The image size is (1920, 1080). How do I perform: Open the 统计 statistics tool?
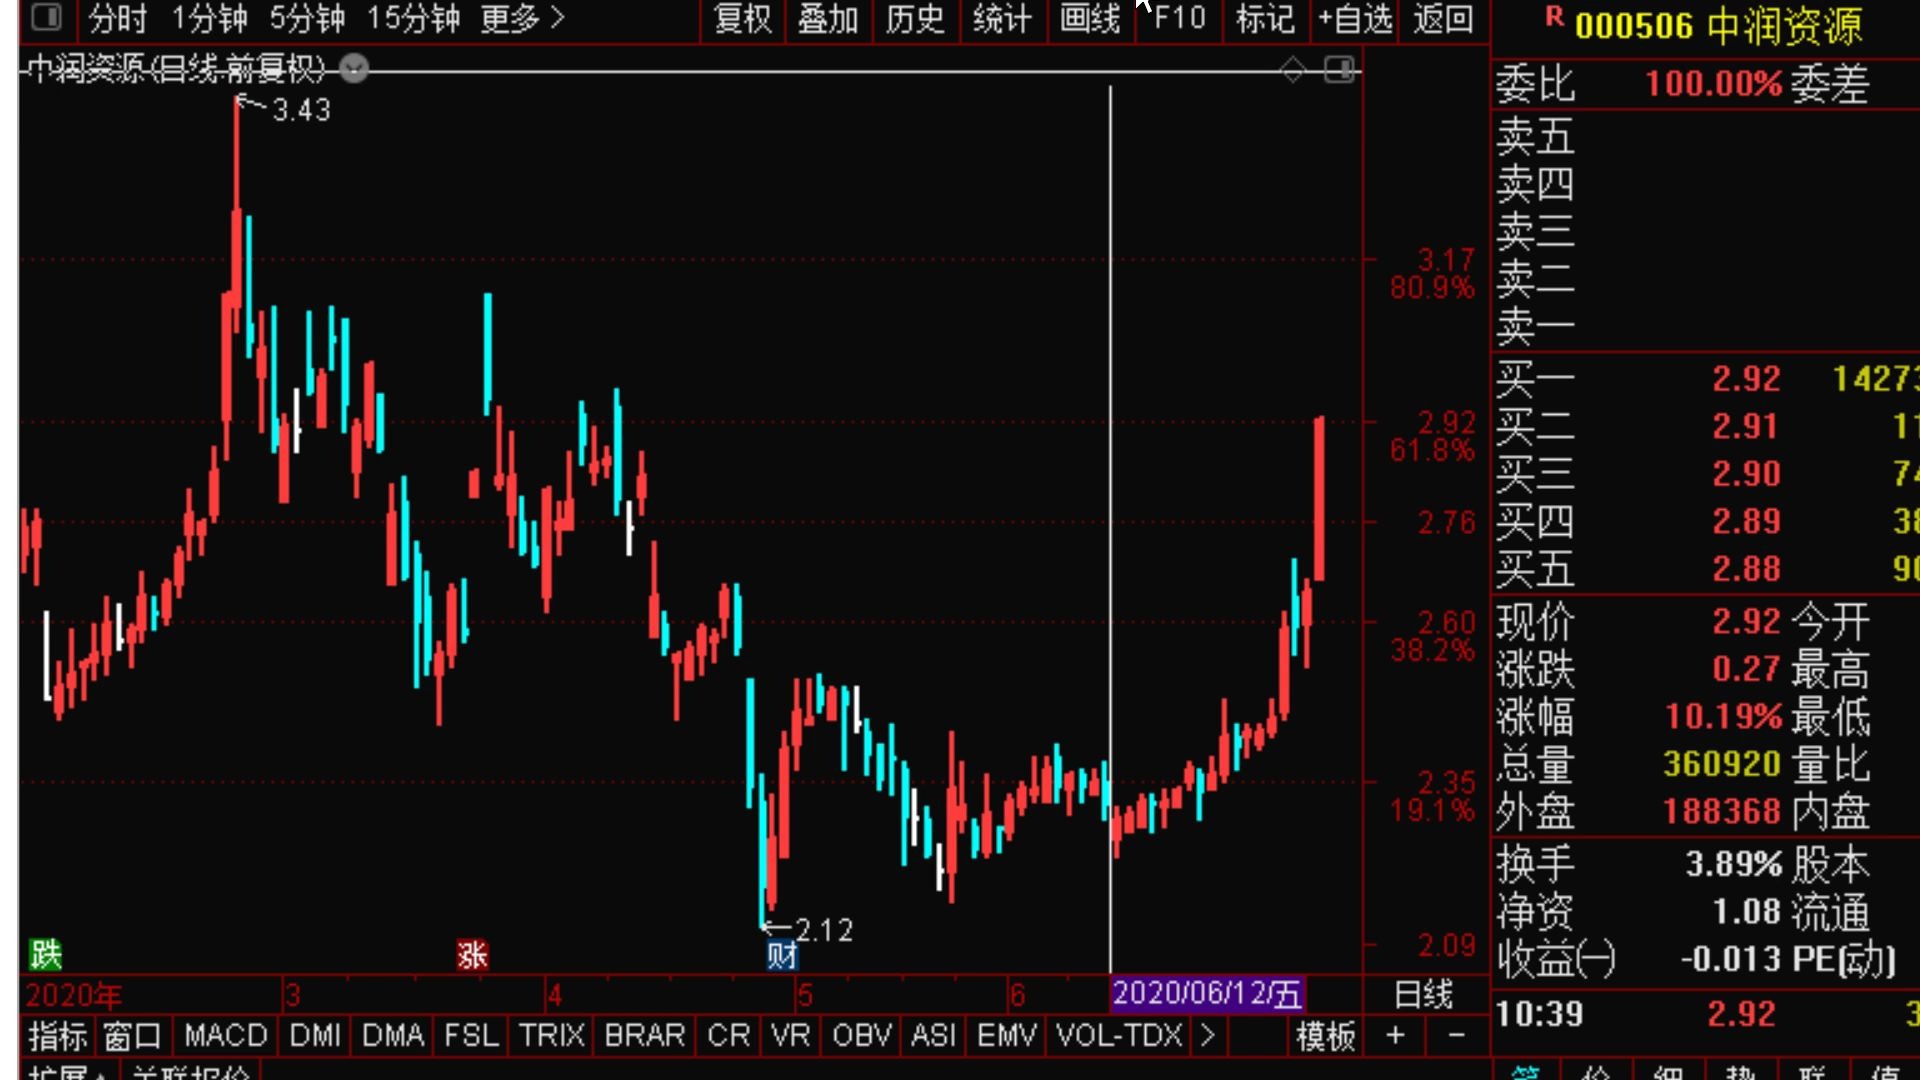[1002, 18]
